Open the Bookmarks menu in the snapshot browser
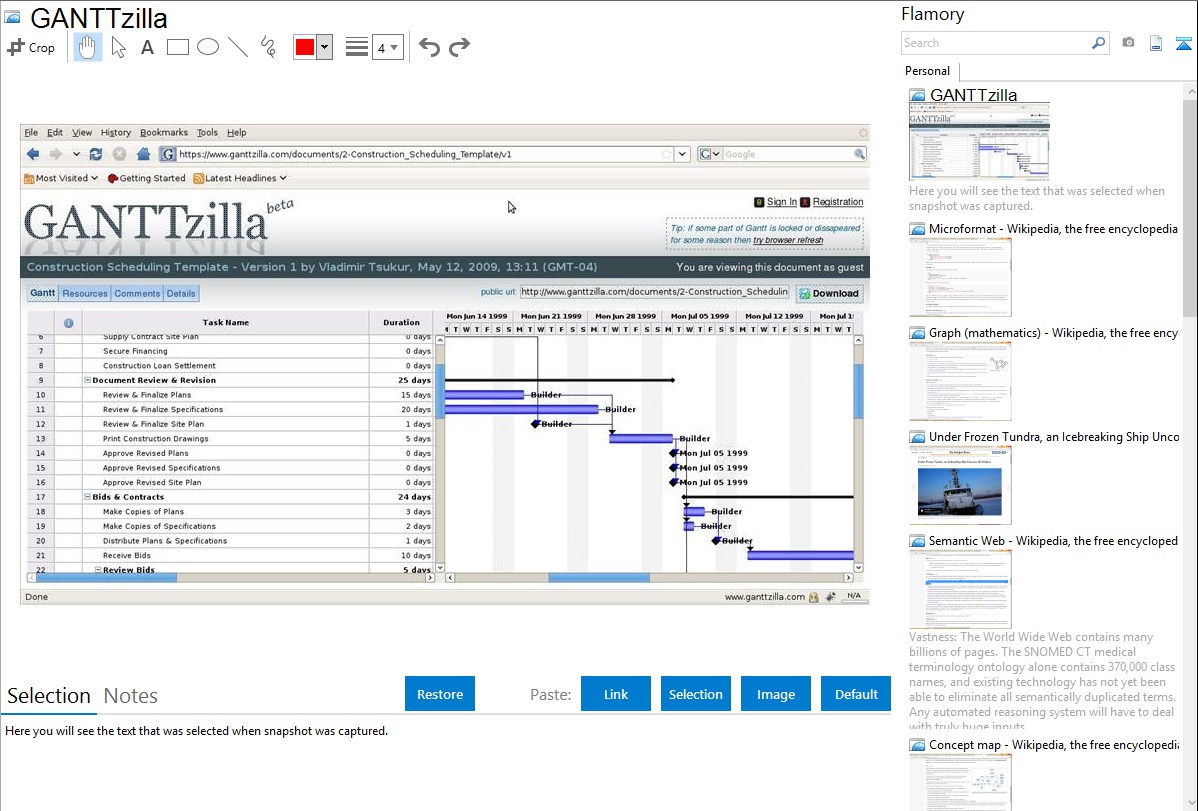Screen dimensions: 1198x811 coord(164,132)
